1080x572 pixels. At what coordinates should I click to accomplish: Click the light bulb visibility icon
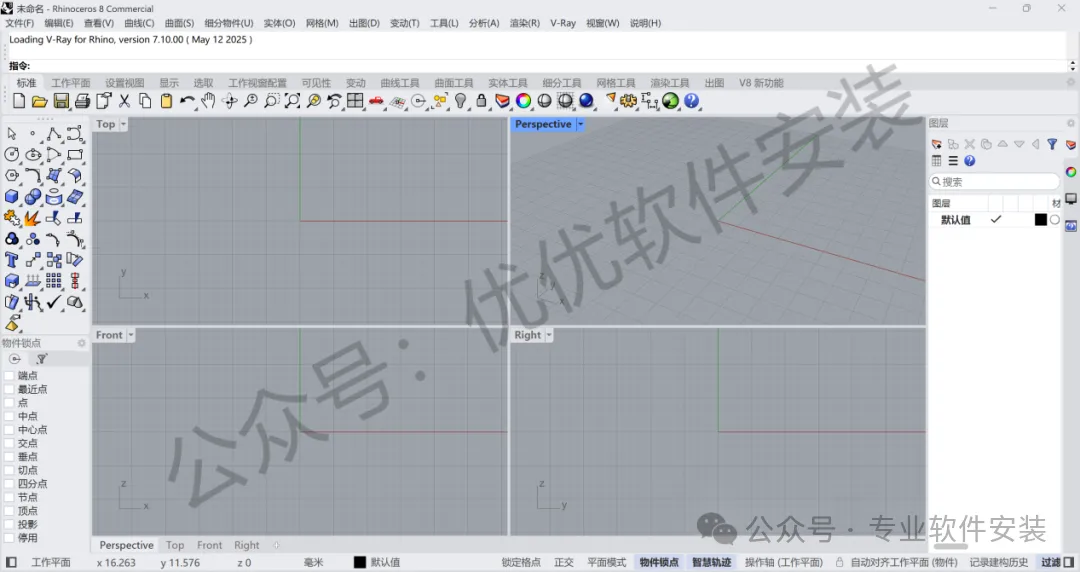[x=460, y=101]
